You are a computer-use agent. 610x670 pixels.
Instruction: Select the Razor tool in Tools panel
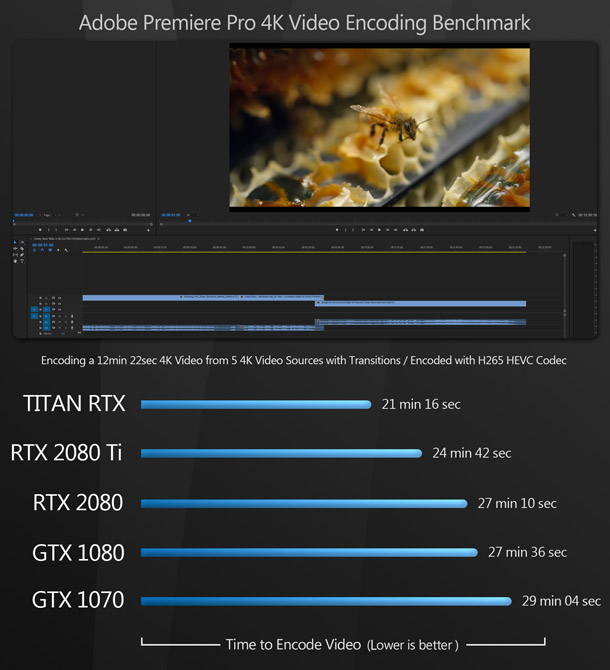[22, 249]
